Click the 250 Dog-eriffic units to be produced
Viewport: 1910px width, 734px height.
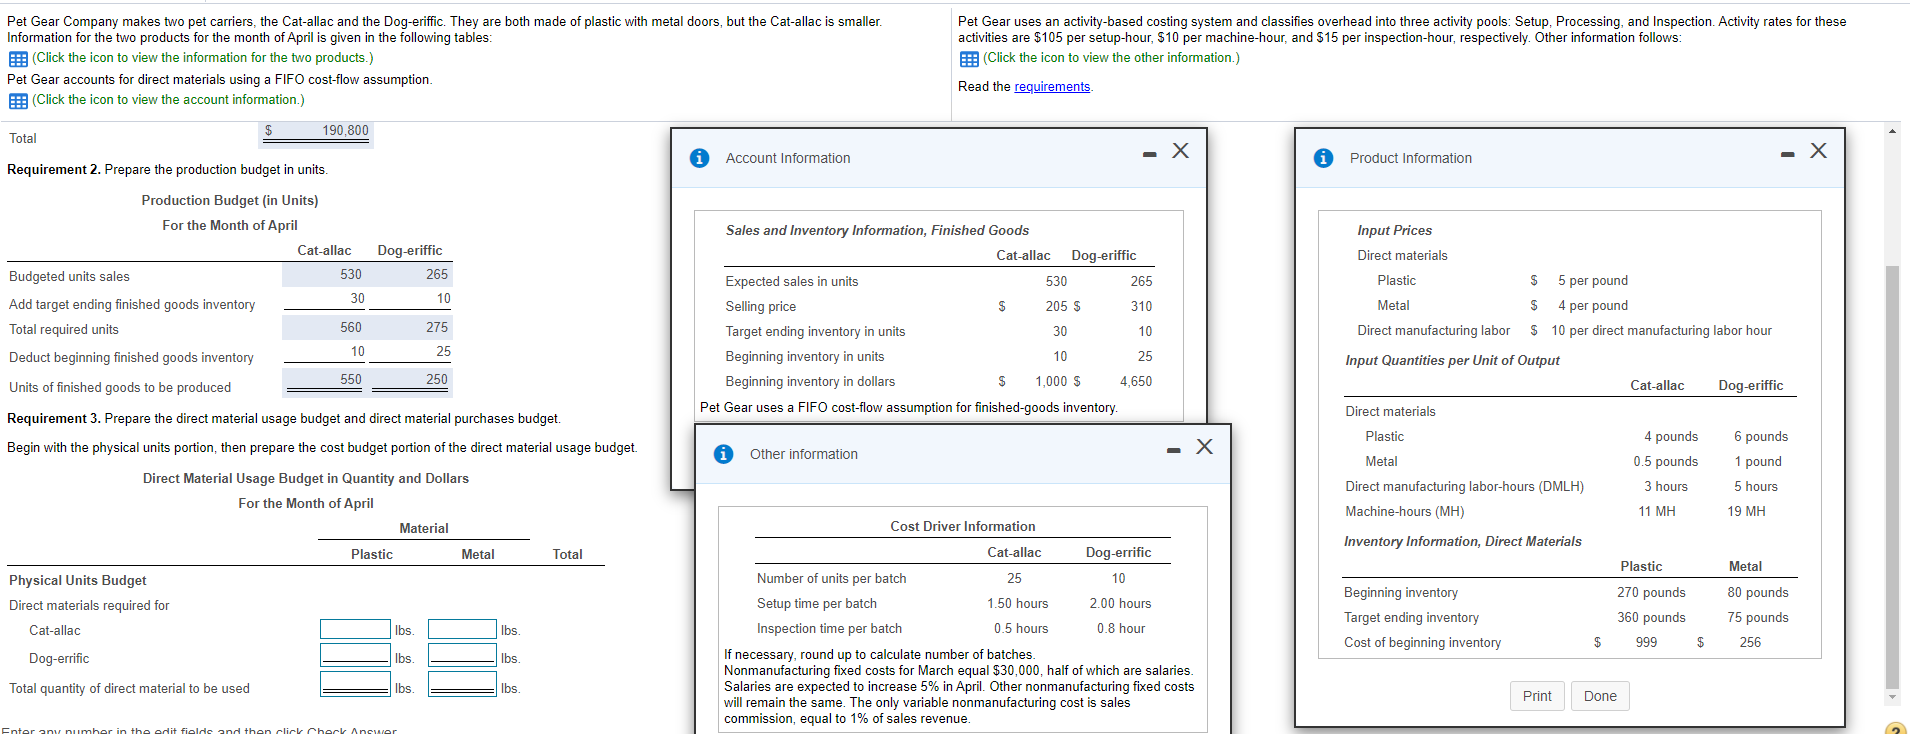[x=437, y=380]
